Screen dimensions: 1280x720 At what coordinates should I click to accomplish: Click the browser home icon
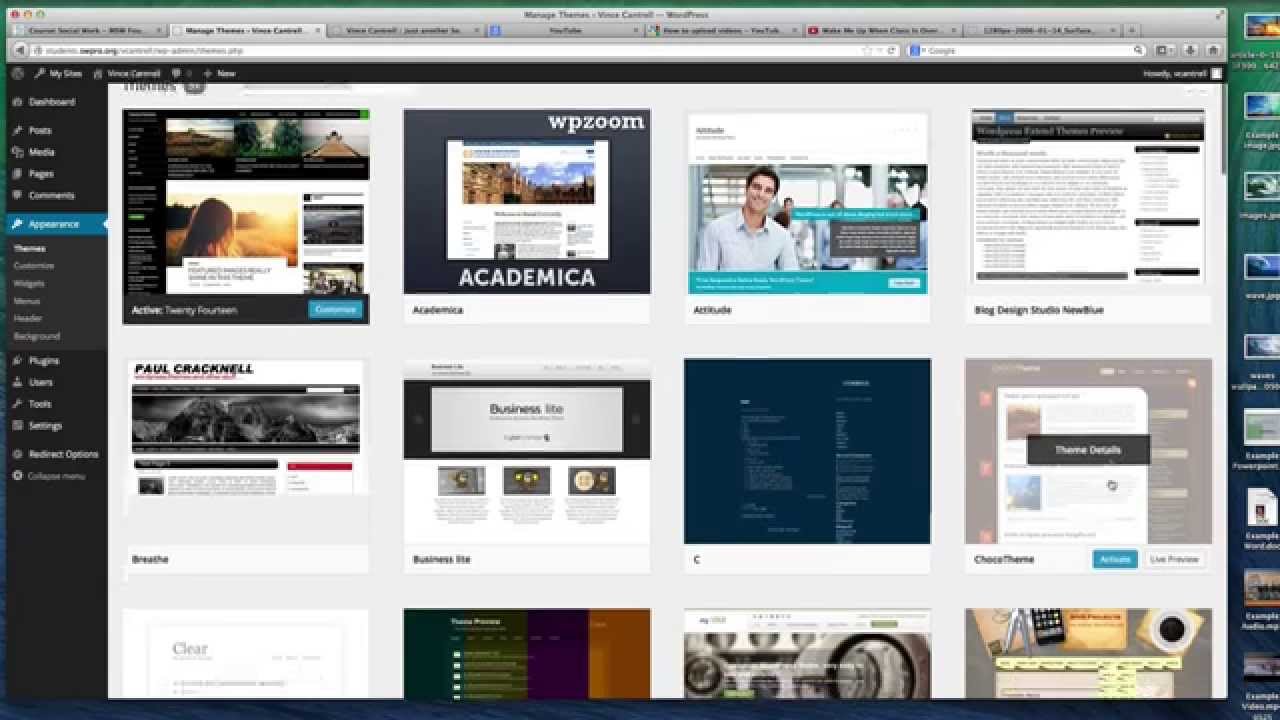point(1213,50)
